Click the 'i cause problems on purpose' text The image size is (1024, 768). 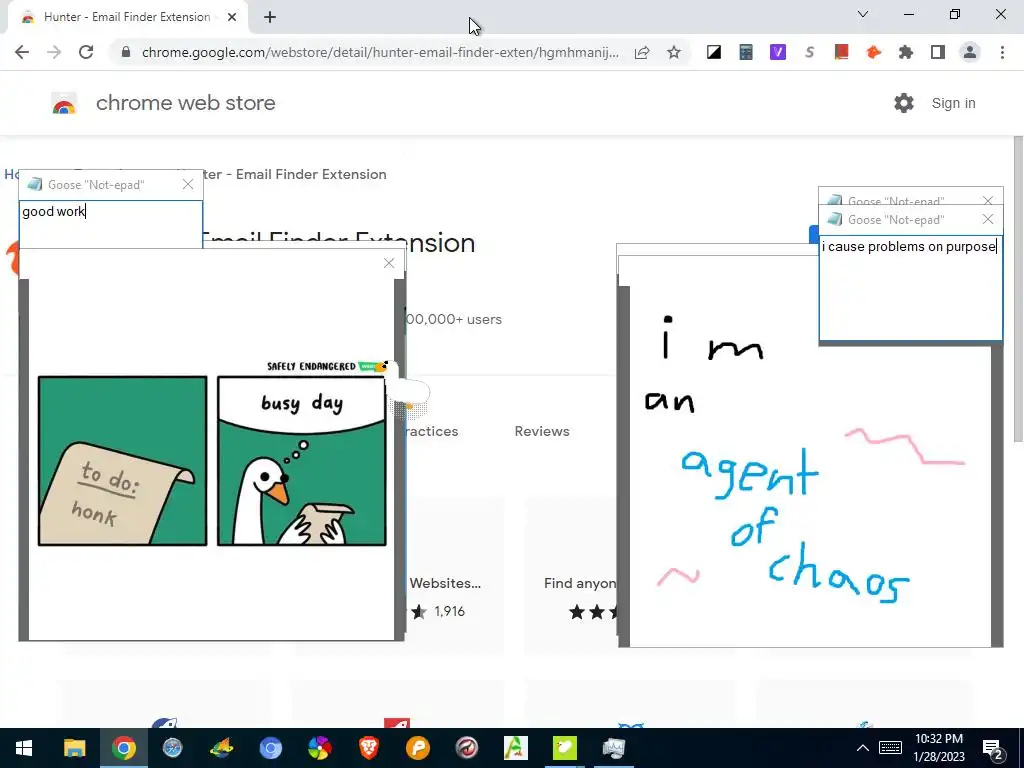tap(908, 246)
